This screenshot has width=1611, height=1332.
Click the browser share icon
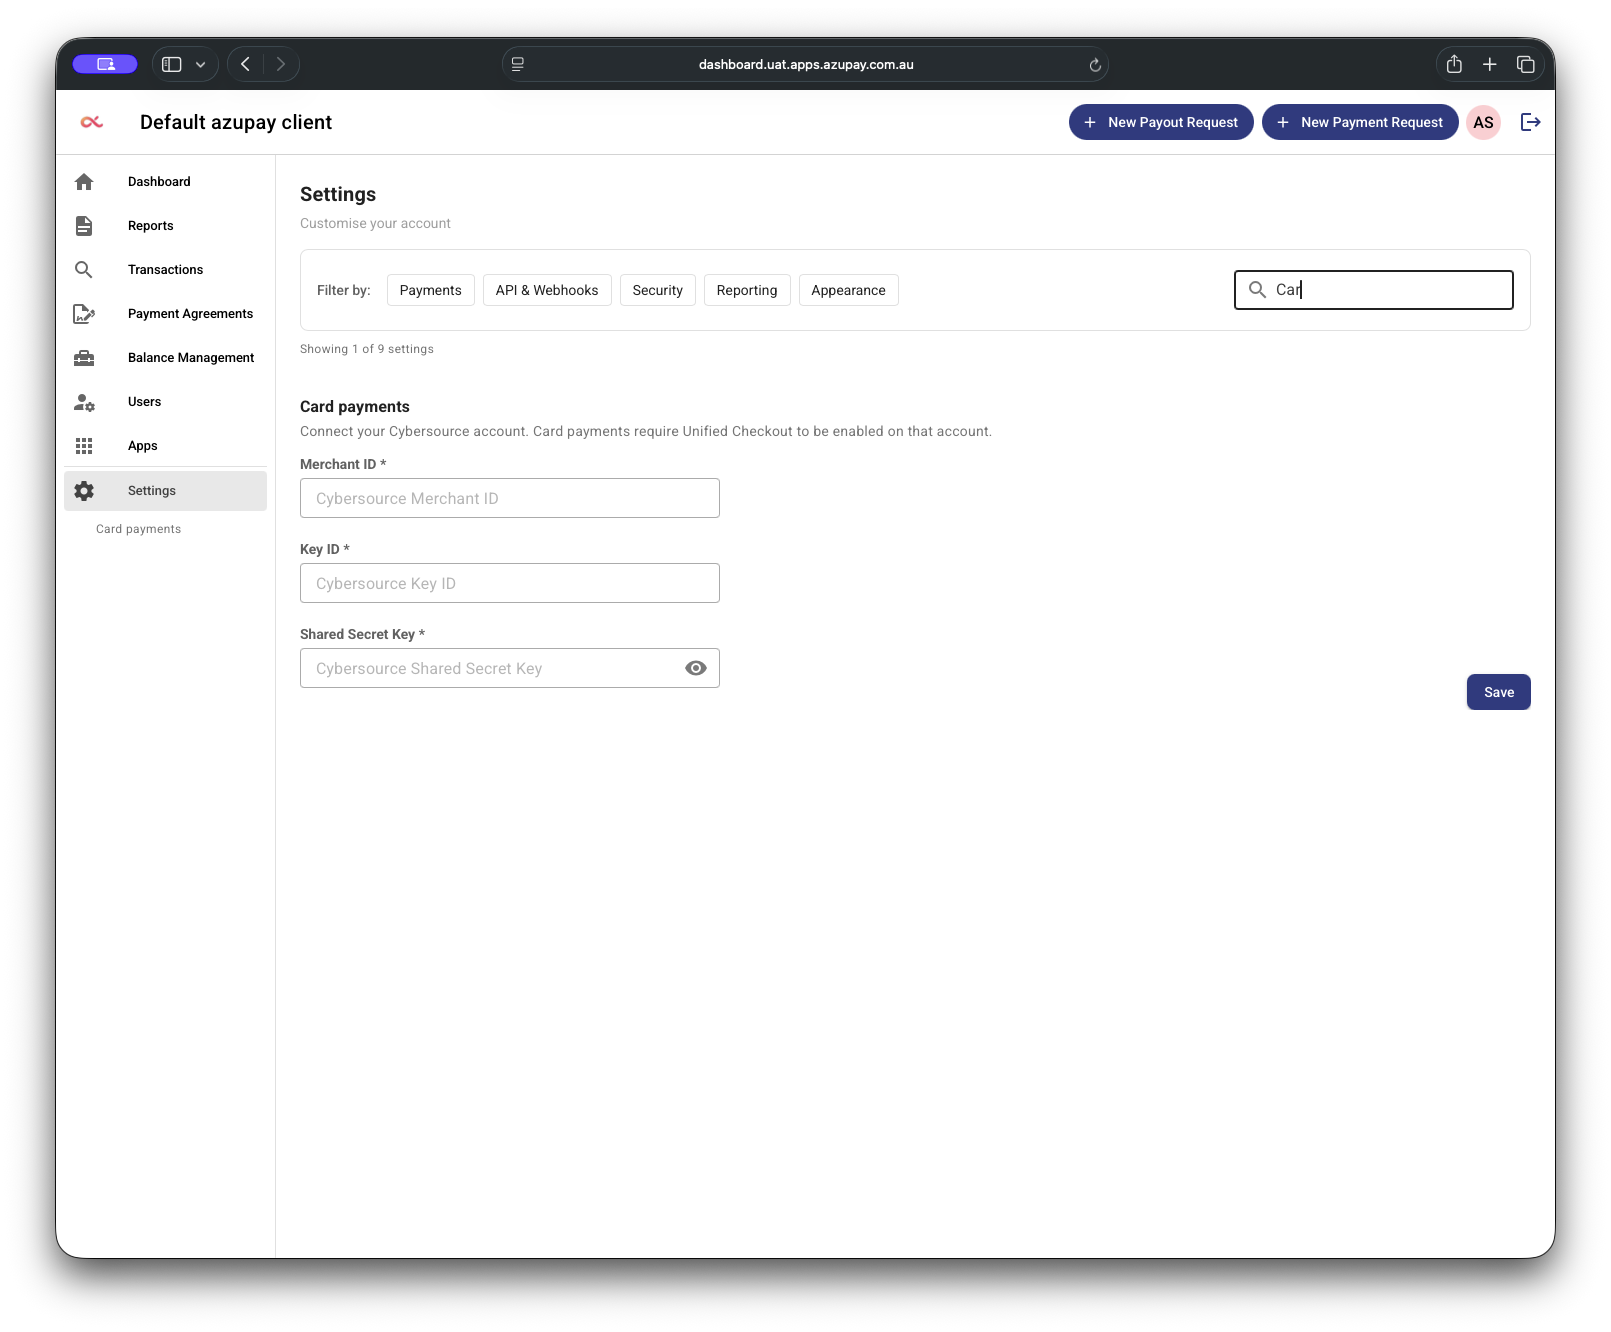click(x=1454, y=64)
